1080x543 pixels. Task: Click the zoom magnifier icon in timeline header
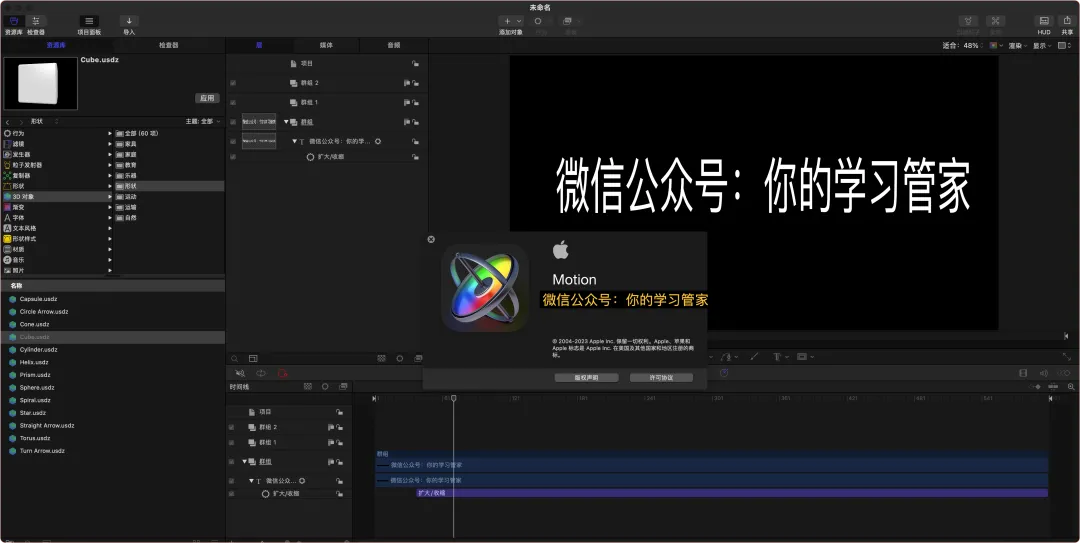(x=1070, y=387)
